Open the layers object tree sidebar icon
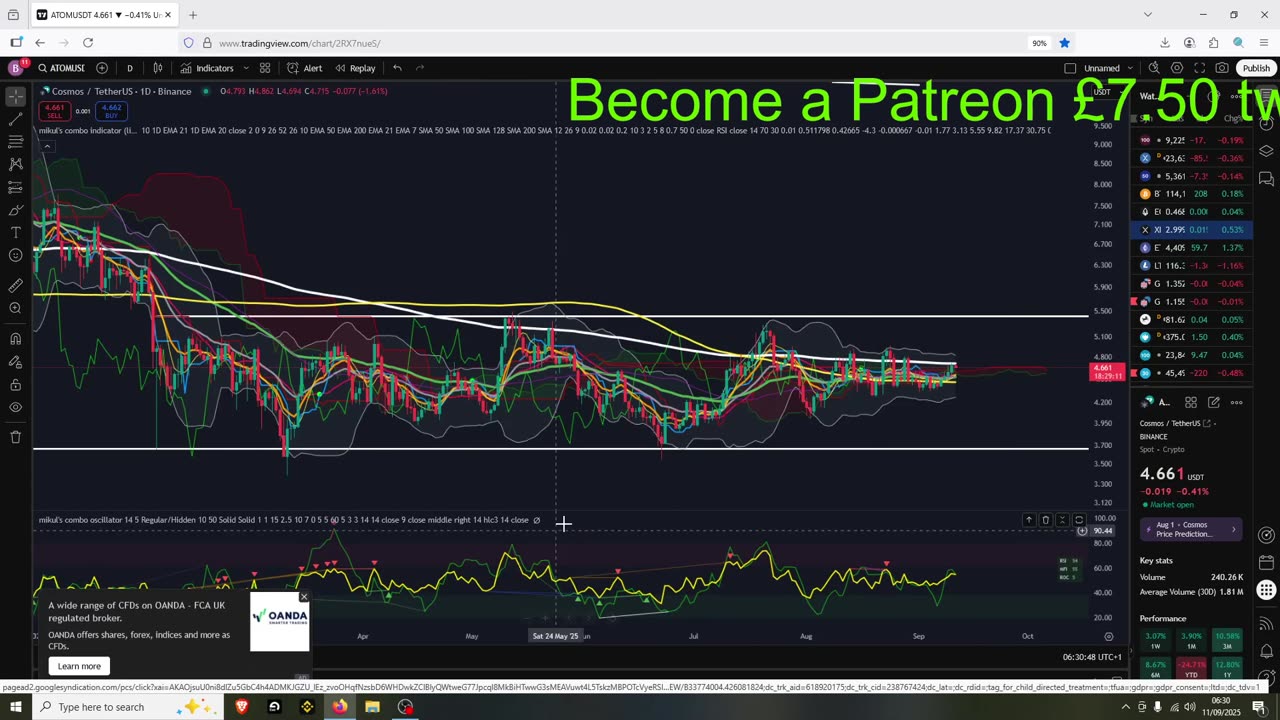The height and width of the screenshot is (720, 1280). pos(1266,151)
